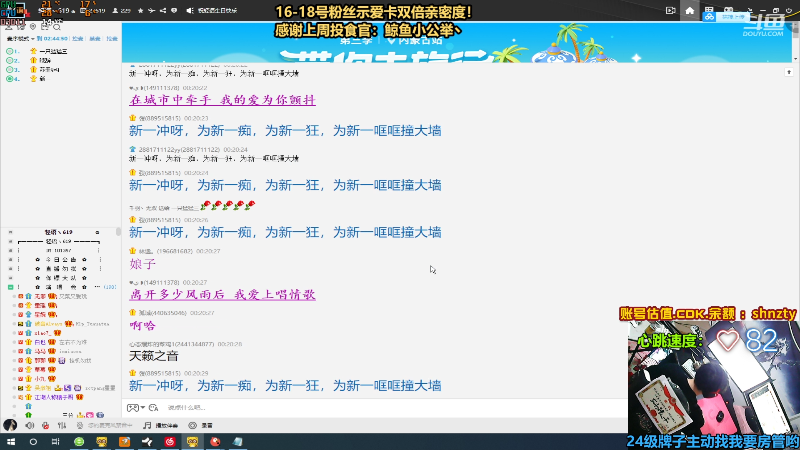
Task: Click 播放伴奏 play accompaniment button
Action: pos(160,425)
